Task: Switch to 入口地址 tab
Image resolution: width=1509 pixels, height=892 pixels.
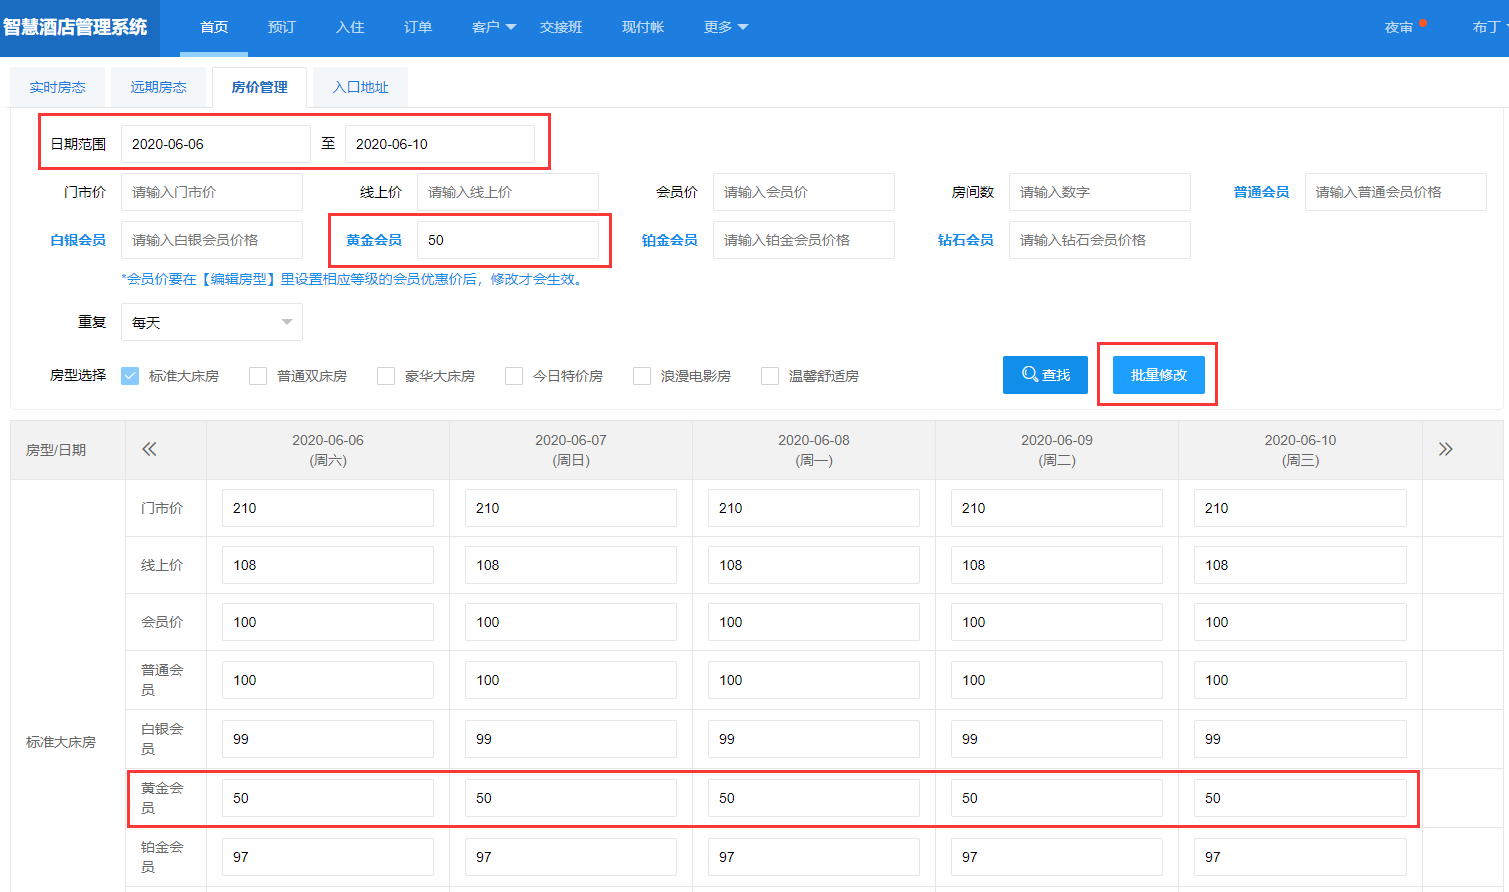Action: [x=360, y=87]
